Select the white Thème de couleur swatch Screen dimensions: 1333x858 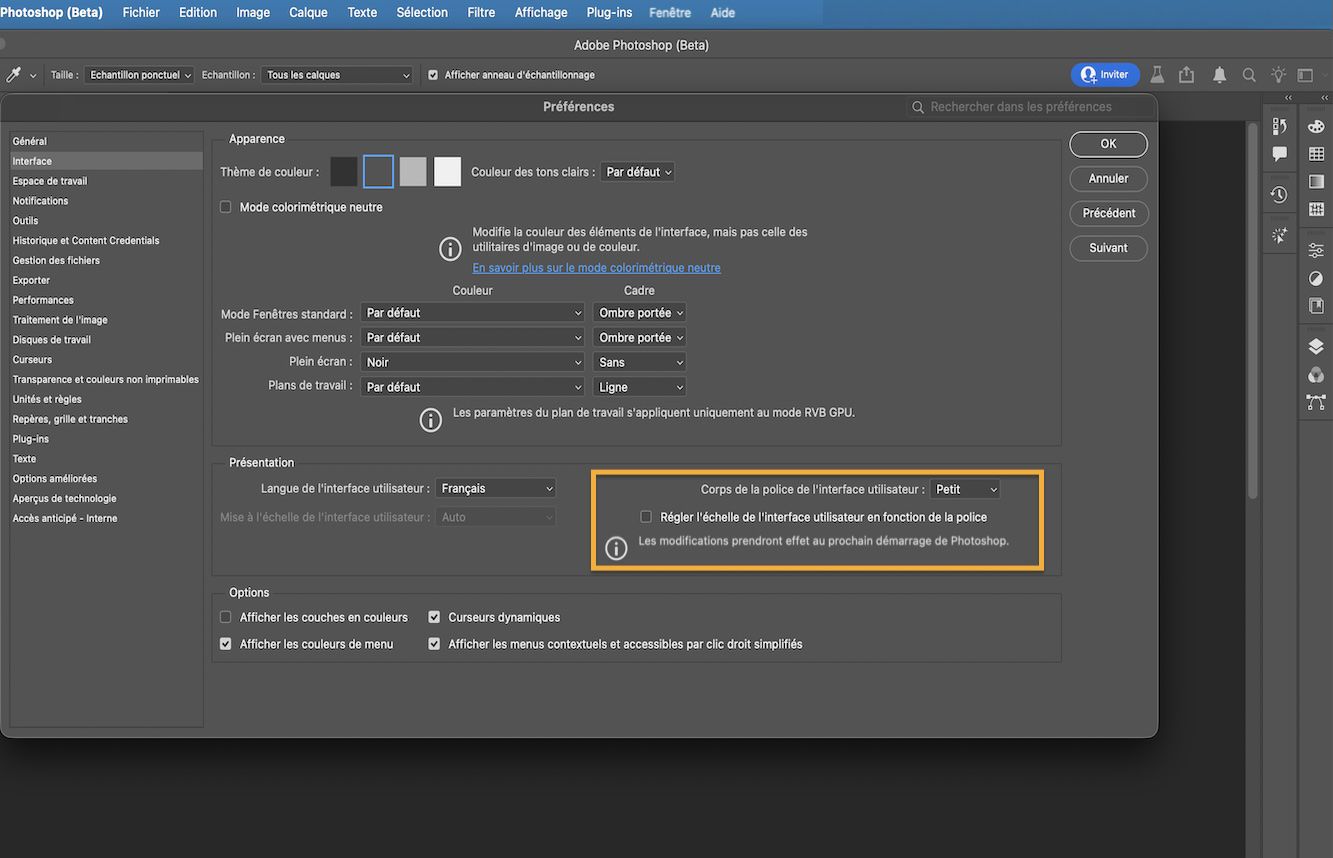point(446,171)
